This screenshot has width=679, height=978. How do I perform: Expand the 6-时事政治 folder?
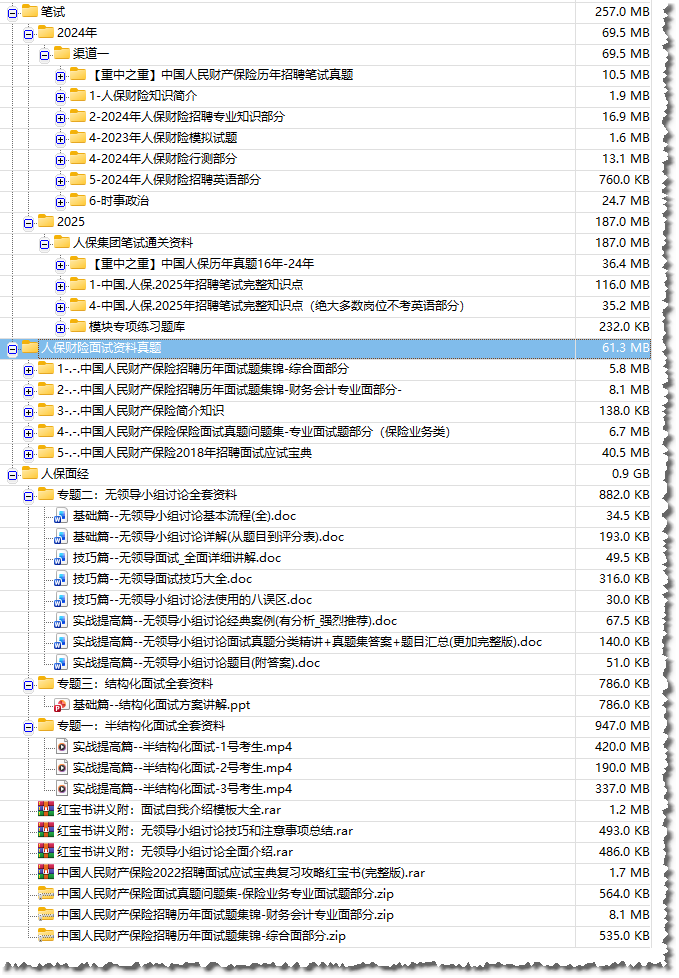coord(60,202)
